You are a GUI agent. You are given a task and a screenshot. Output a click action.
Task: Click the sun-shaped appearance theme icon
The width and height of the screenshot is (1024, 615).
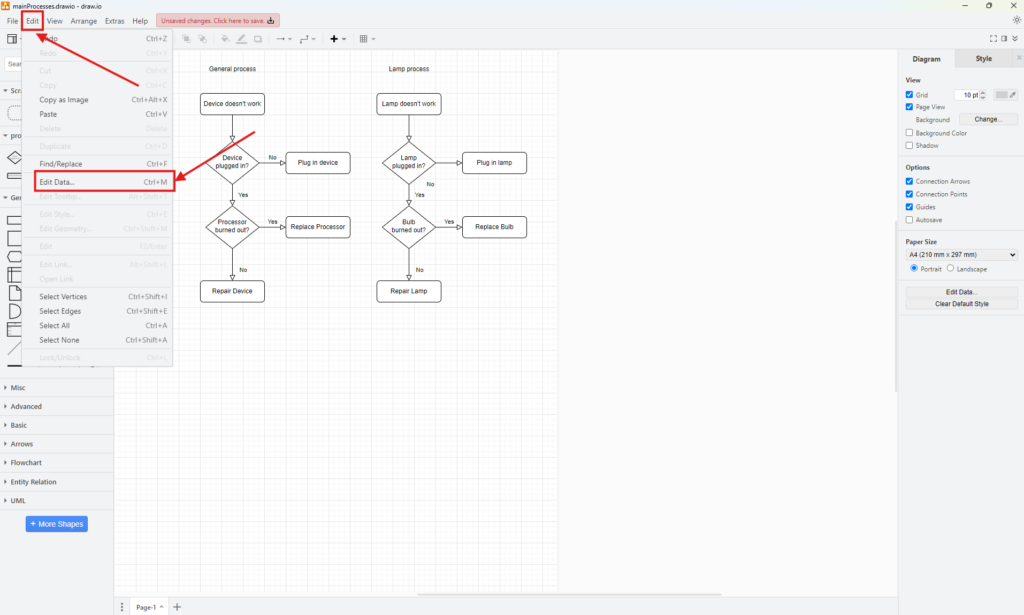click(x=1017, y=20)
